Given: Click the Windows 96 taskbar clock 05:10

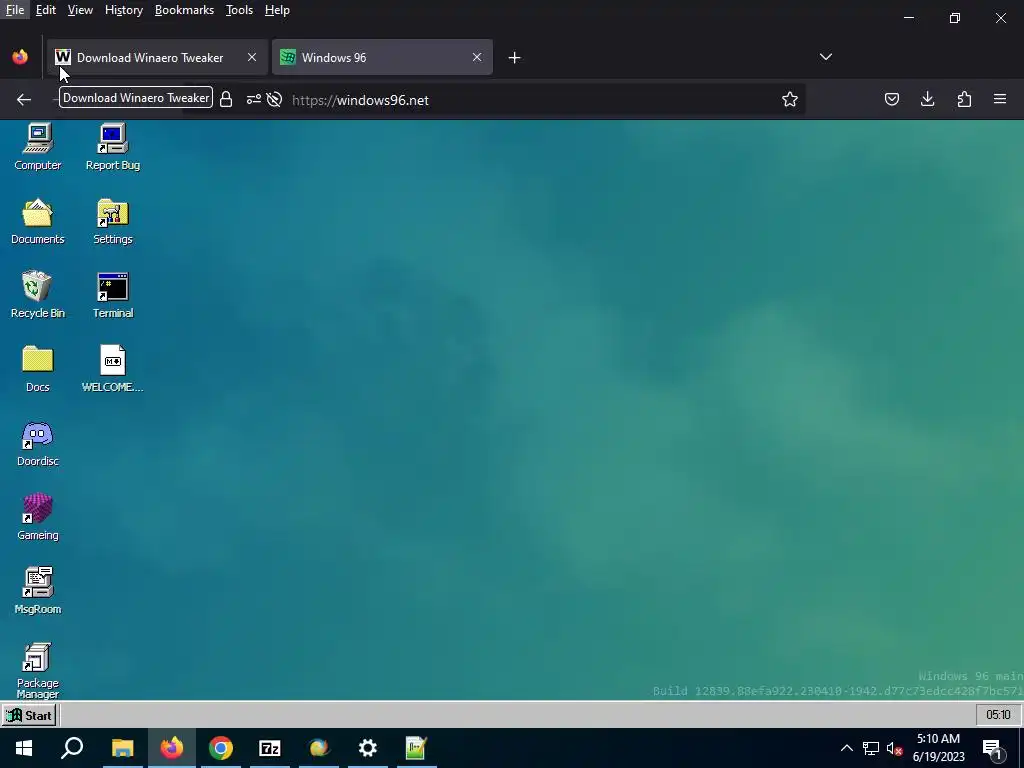Looking at the screenshot, I should 998,715.
